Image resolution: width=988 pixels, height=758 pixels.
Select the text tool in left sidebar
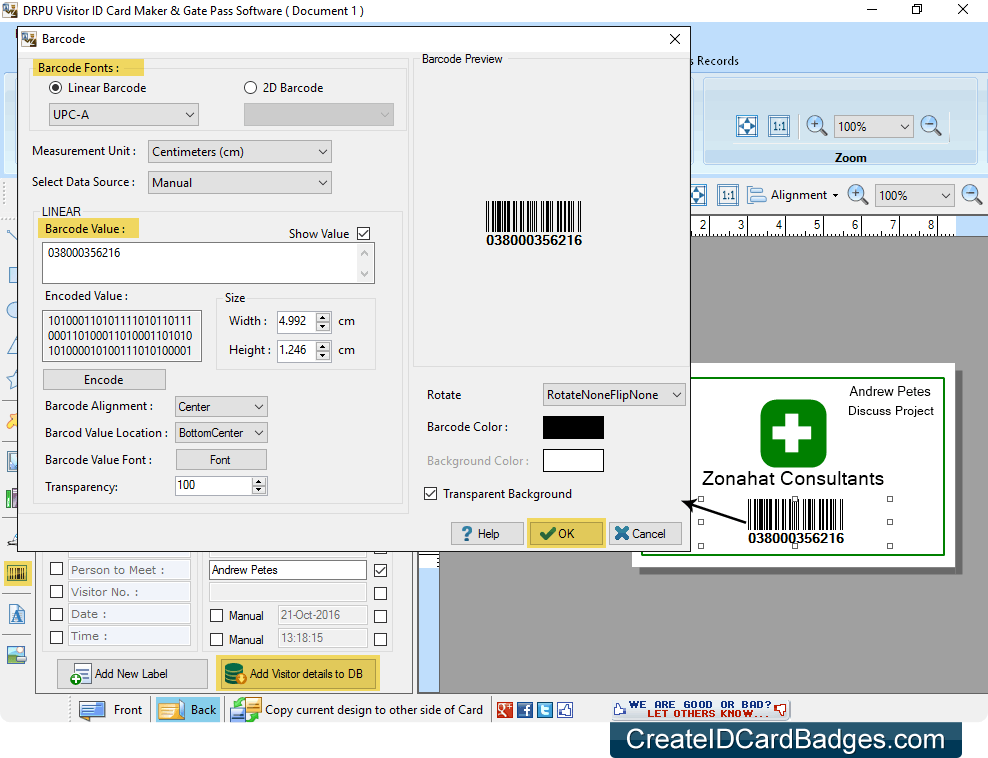(16, 614)
